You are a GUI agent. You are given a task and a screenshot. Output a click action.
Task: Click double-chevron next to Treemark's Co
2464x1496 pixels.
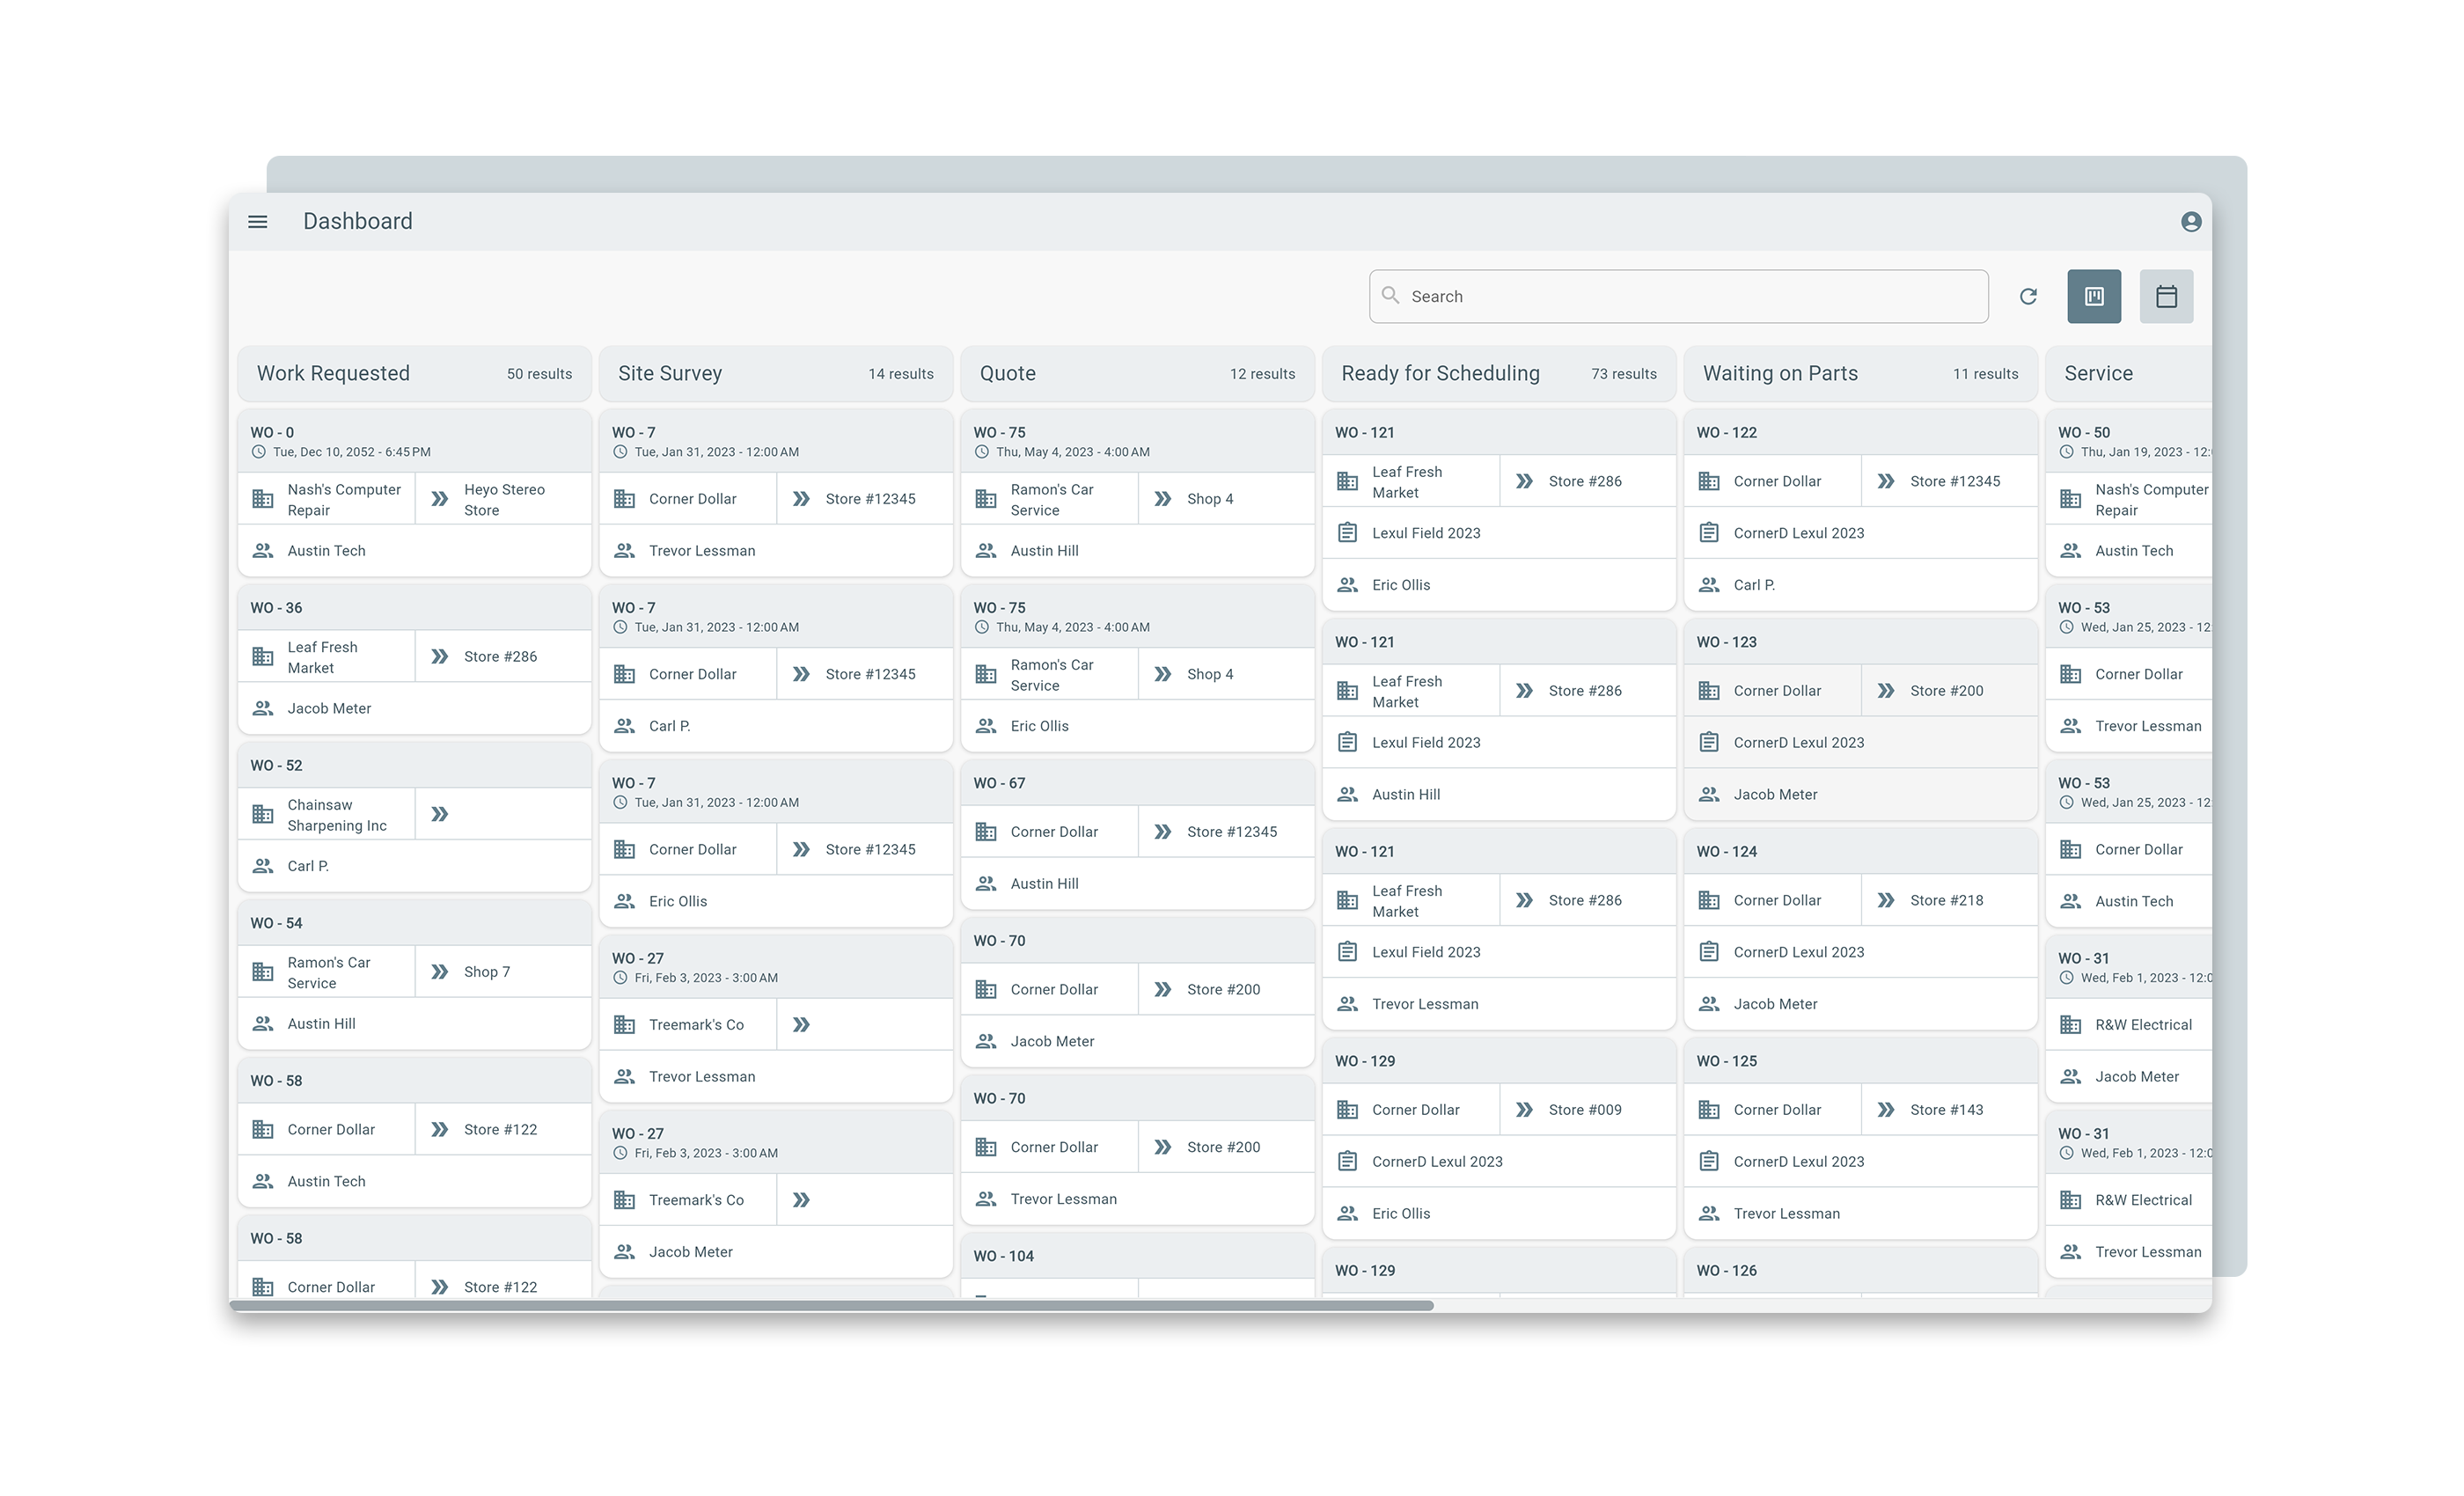click(801, 1025)
